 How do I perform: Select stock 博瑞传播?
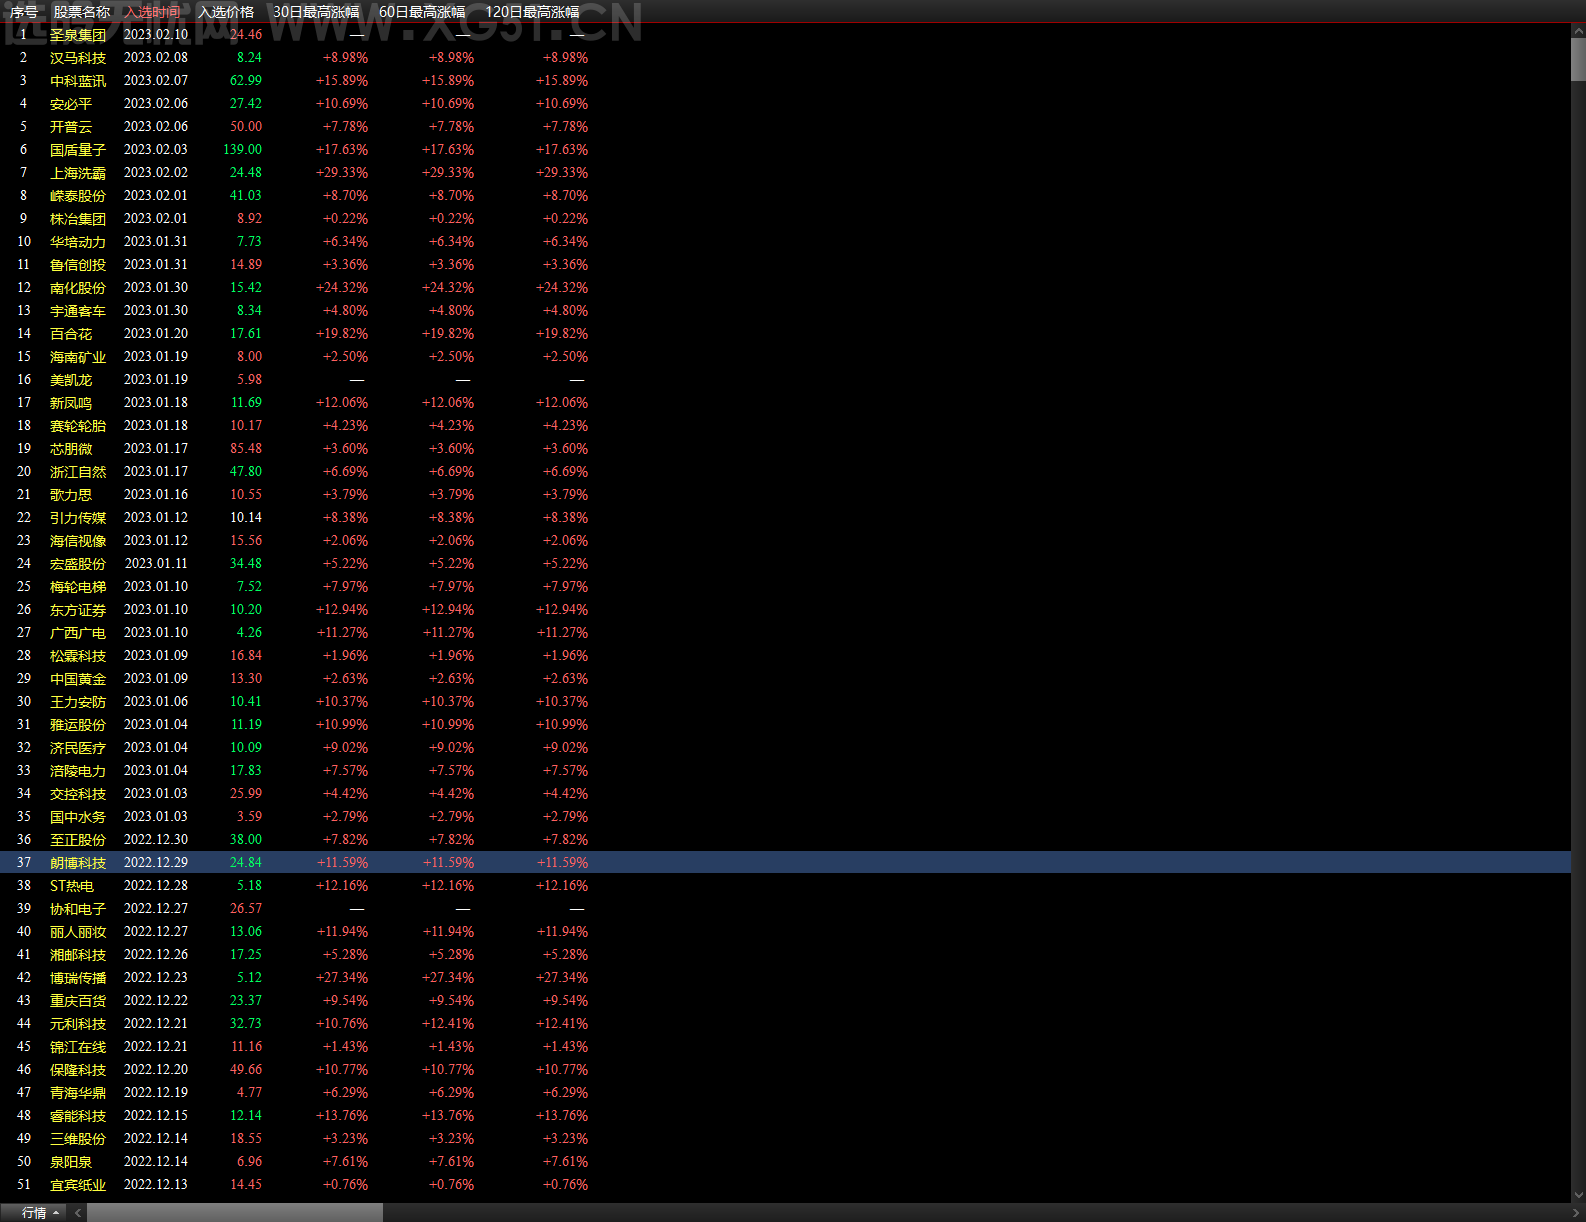pyautogui.click(x=78, y=978)
